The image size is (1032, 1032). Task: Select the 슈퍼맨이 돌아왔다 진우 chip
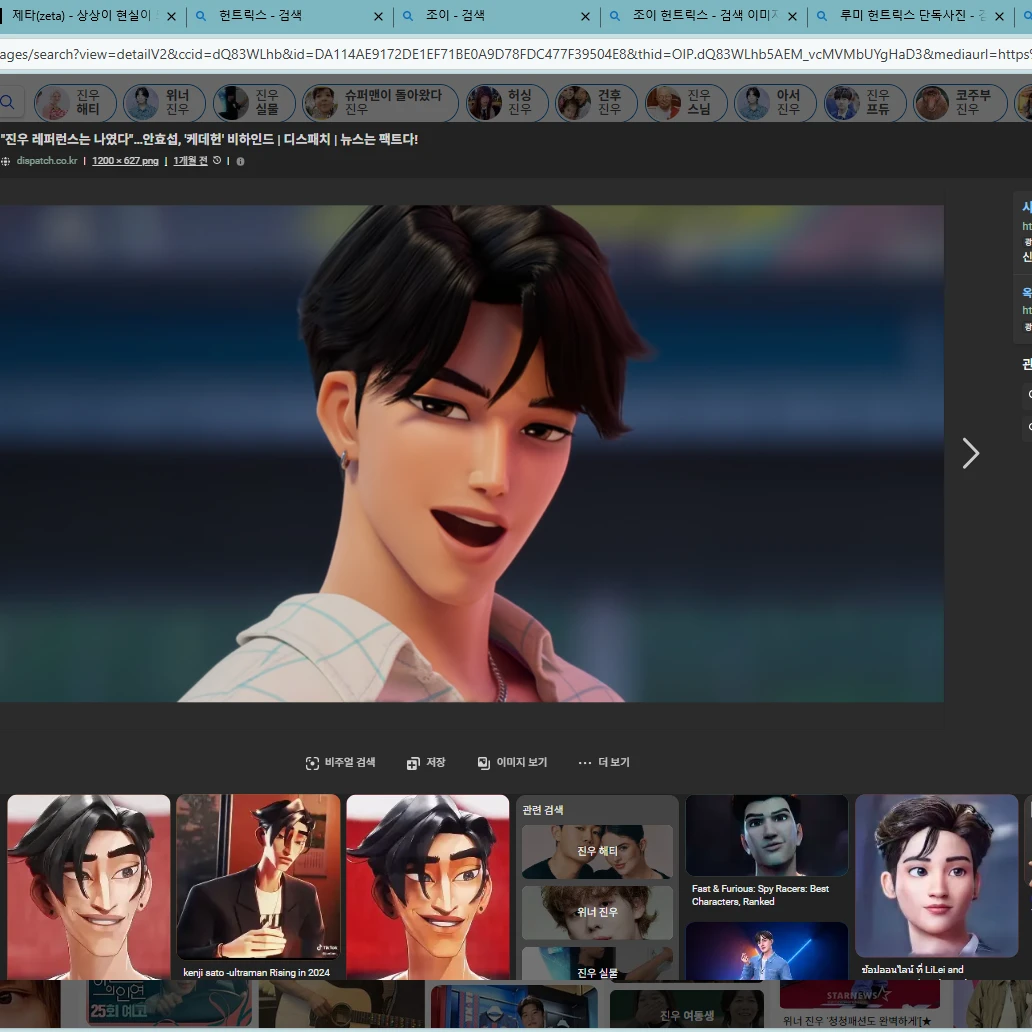coord(380,103)
